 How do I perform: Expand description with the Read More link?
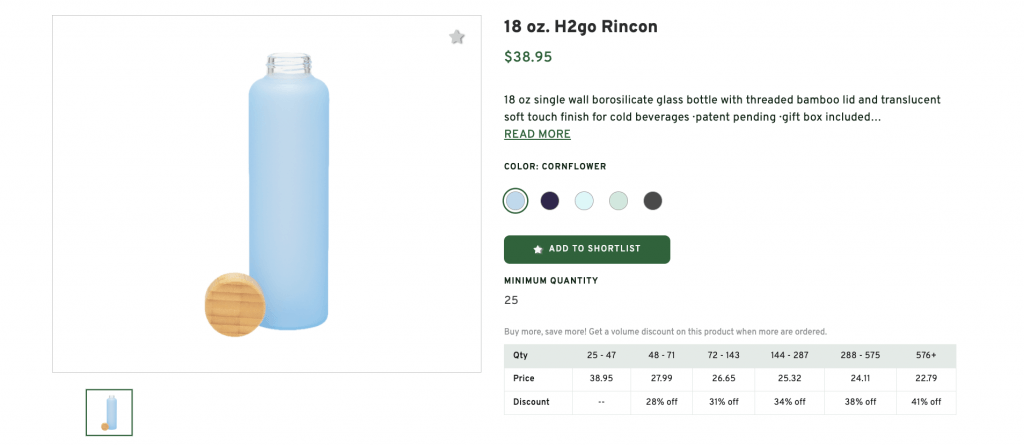pyautogui.click(x=537, y=134)
